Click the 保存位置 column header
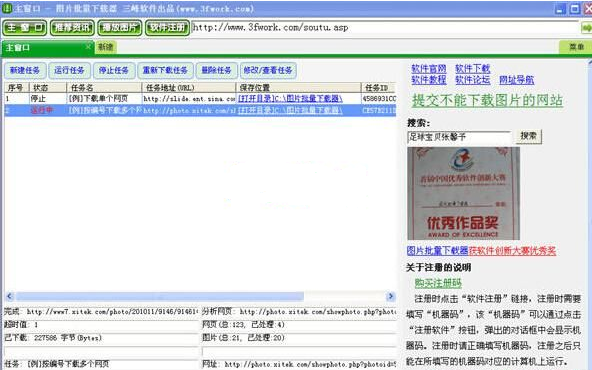 pos(298,88)
